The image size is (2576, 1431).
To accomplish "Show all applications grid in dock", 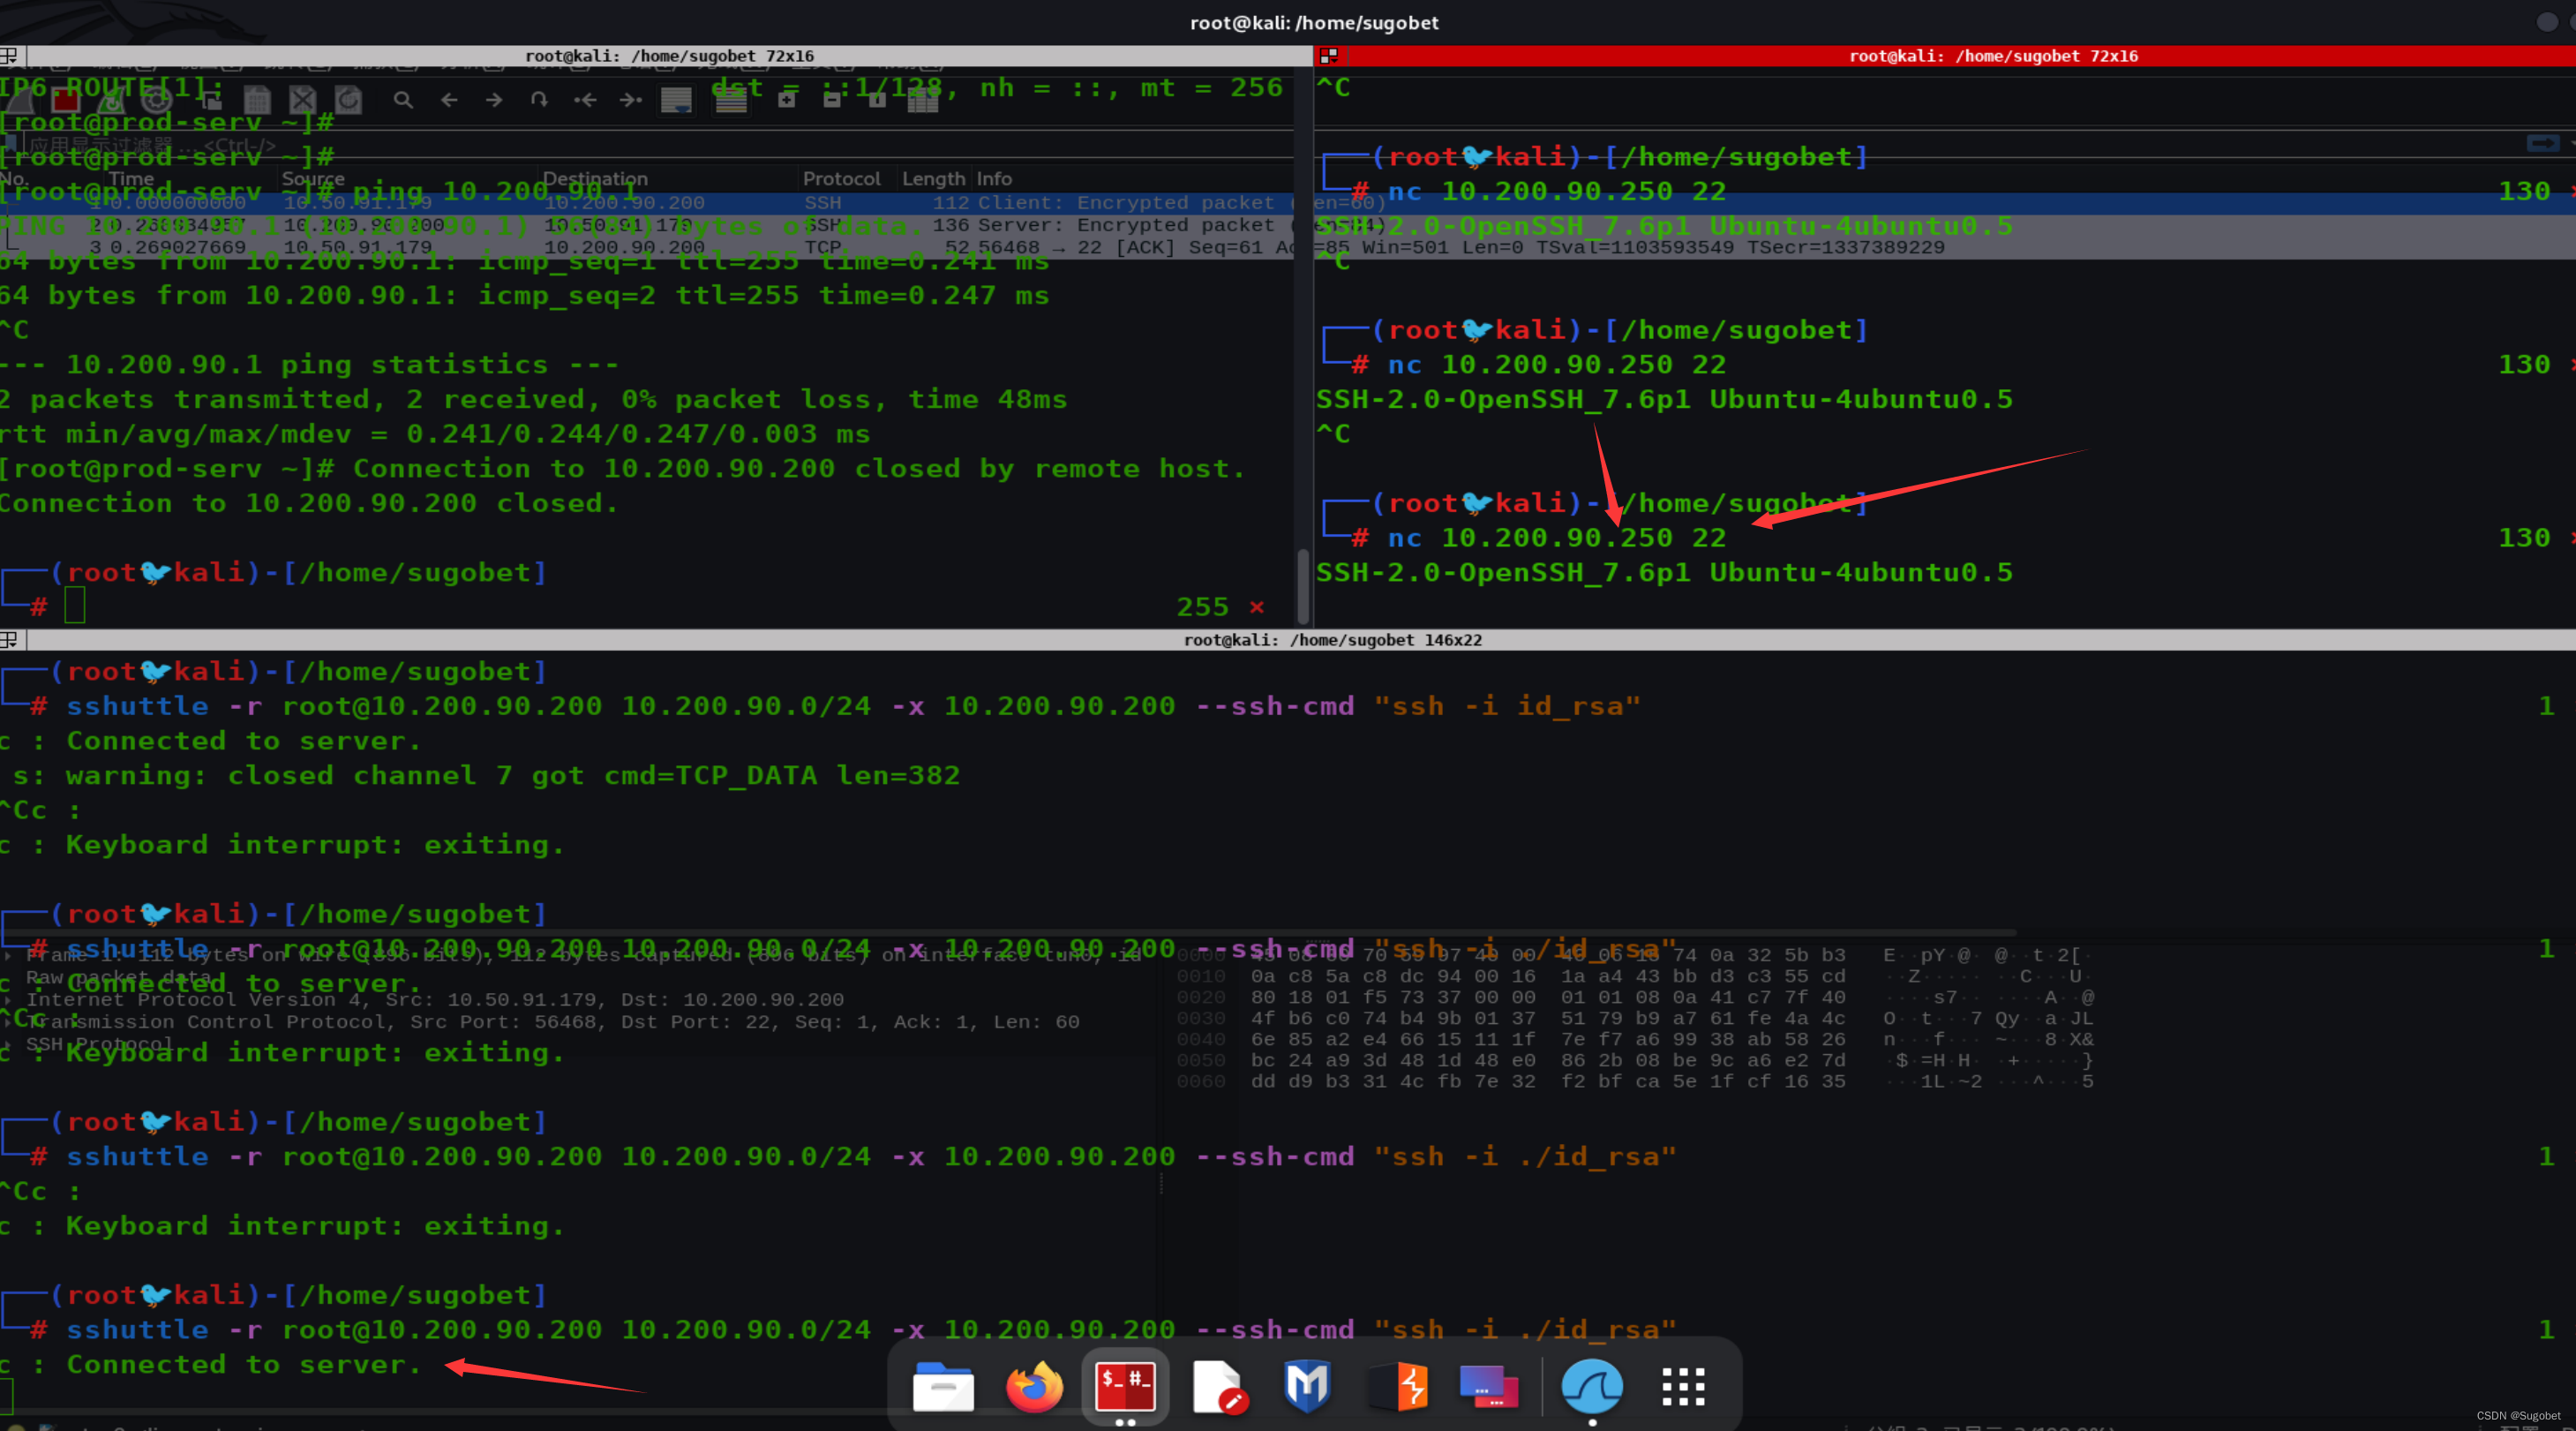I will point(1683,1387).
